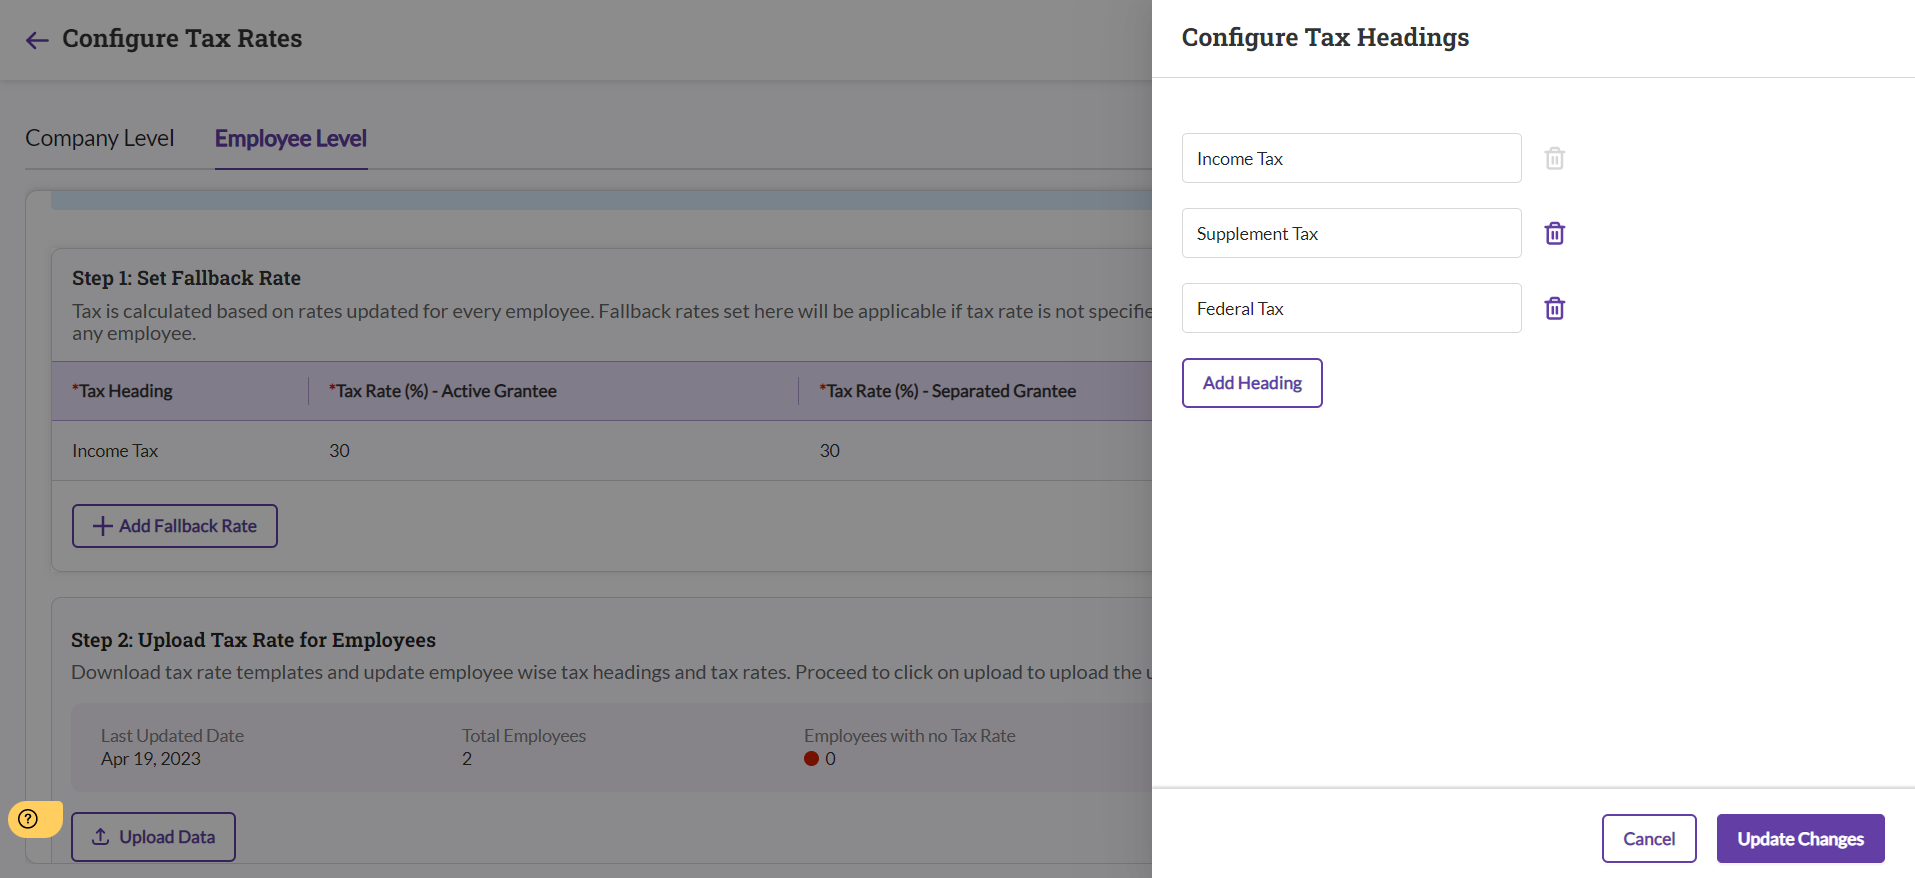The width and height of the screenshot is (1915, 878).
Task: Click Step 2: Upload Tax Rate heading
Action: (253, 640)
